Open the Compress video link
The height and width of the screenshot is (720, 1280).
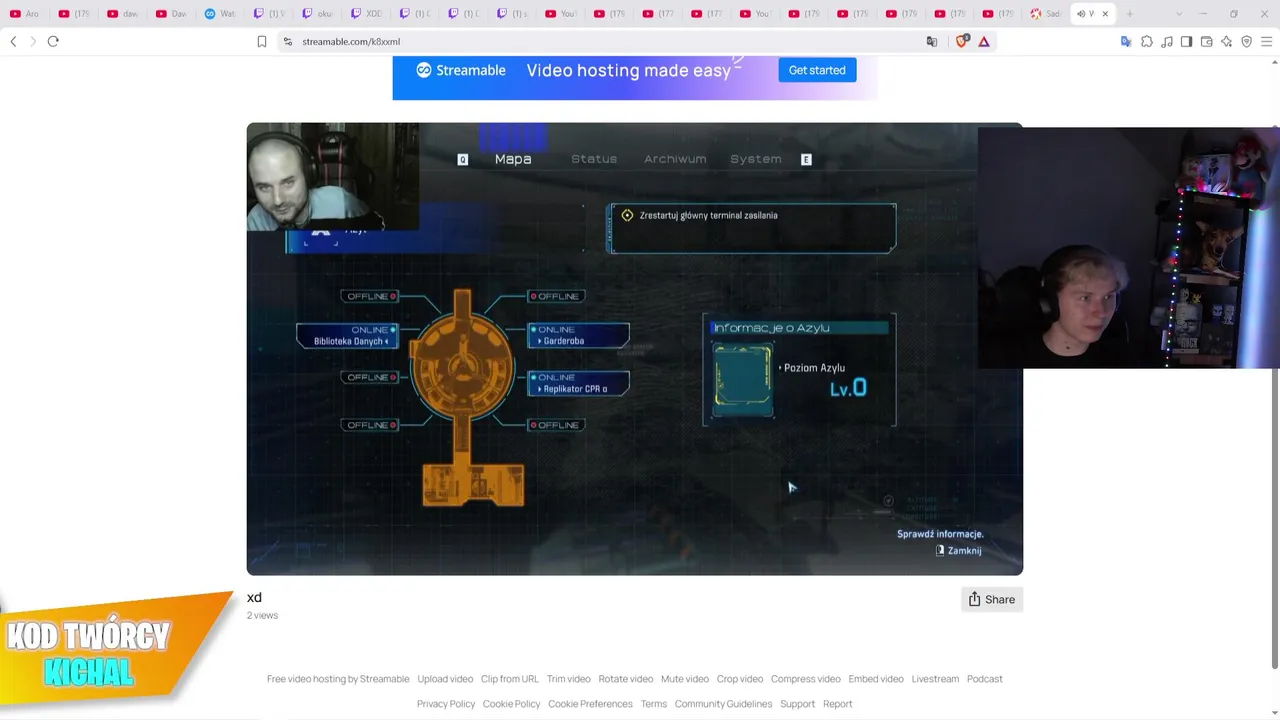806,679
